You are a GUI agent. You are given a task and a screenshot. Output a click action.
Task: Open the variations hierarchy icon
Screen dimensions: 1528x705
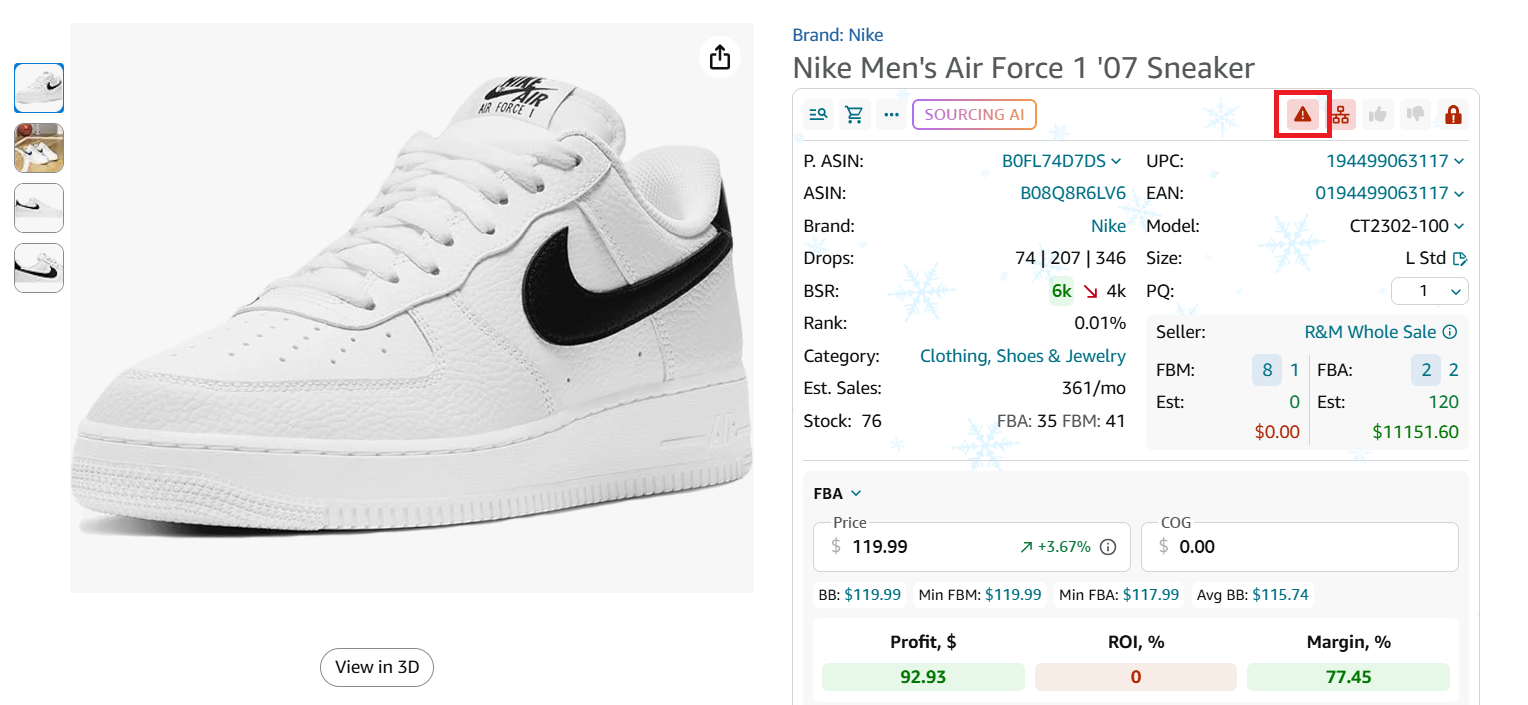click(1340, 114)
